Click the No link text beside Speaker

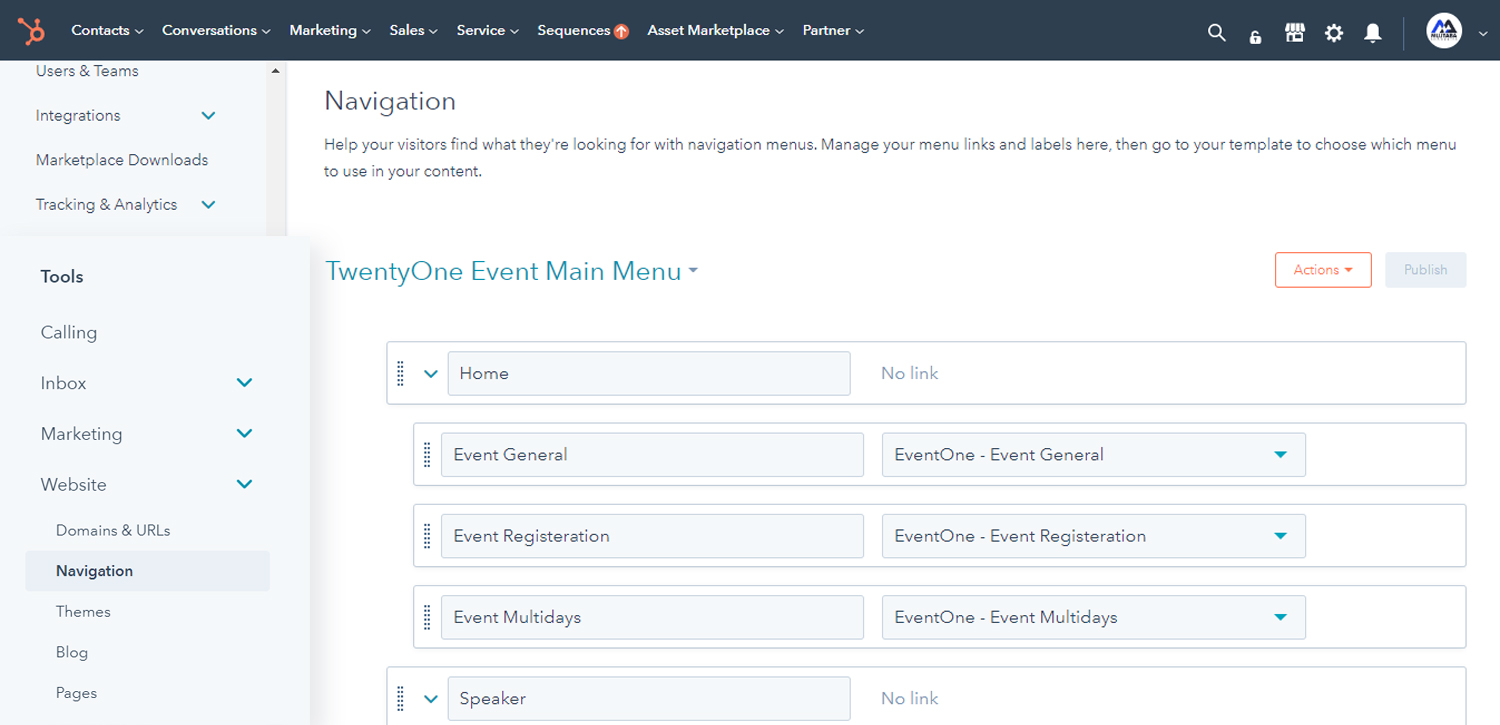coord(910,698)
